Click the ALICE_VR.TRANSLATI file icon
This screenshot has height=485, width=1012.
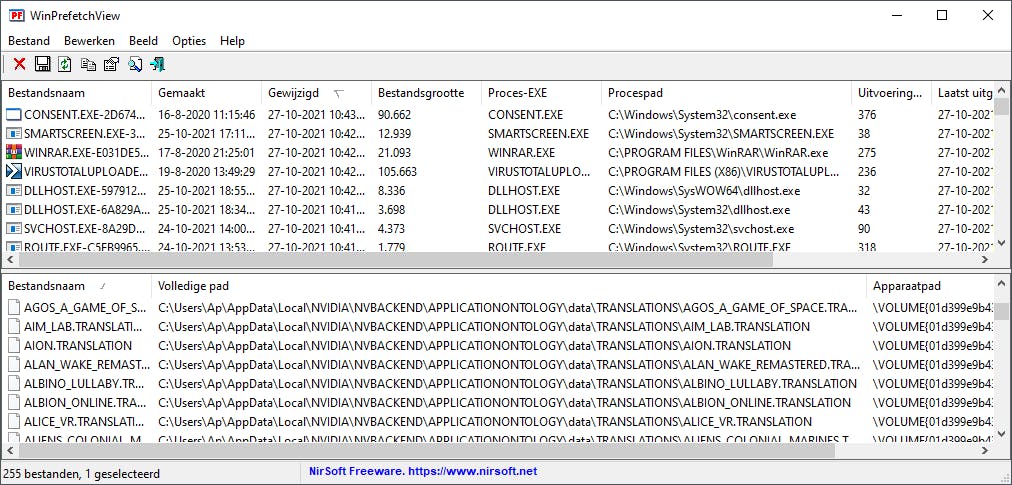[14, 422]
